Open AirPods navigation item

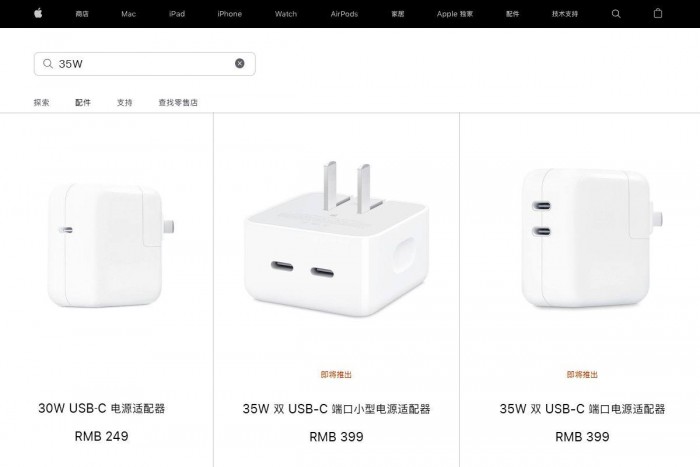tap(344, 14)
